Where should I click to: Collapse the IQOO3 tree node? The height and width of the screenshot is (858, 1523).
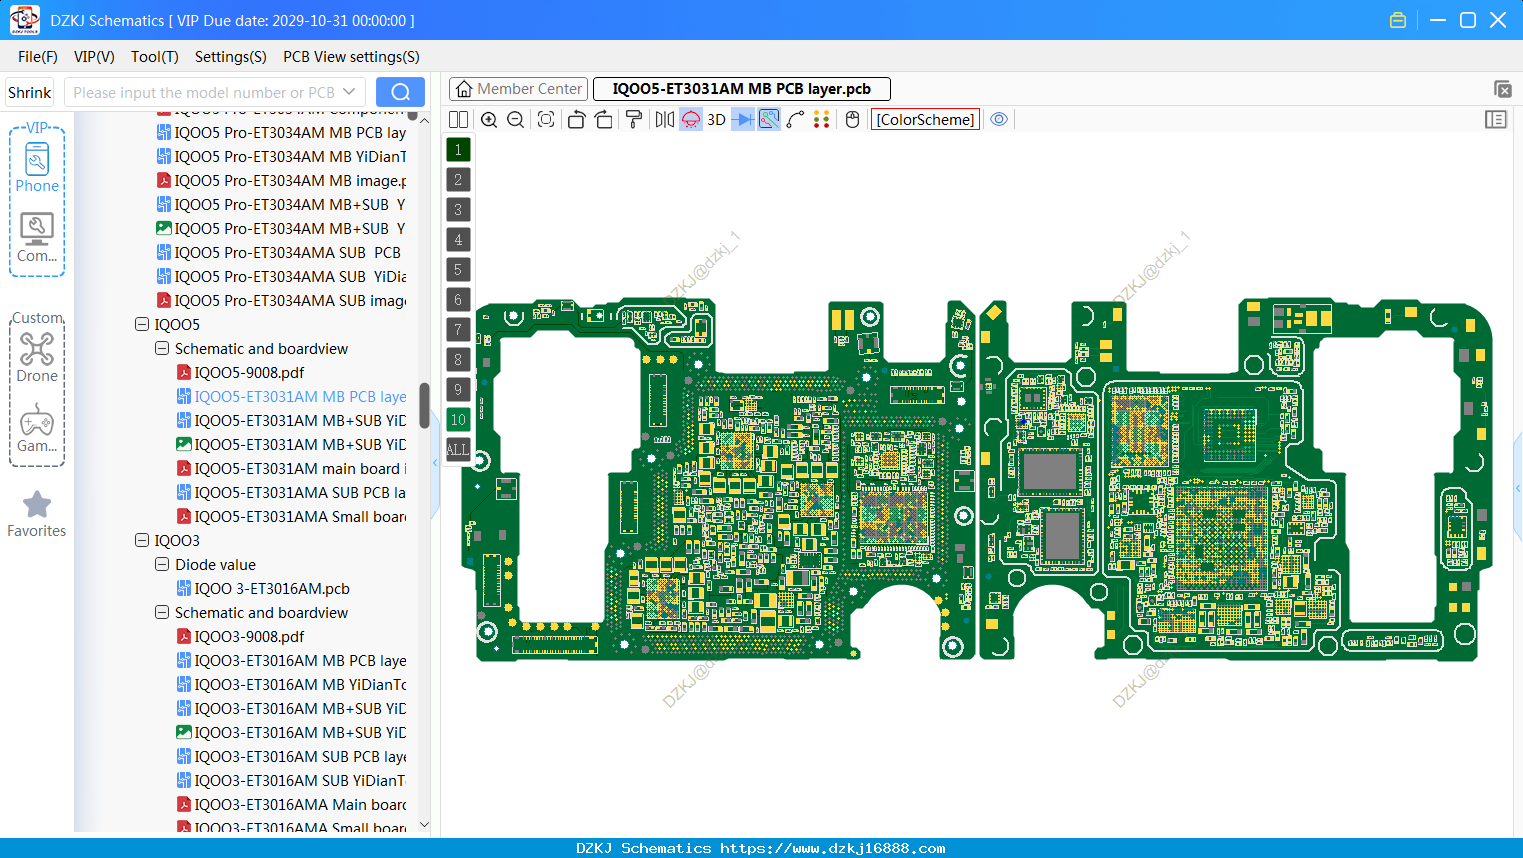[x=142, y=541]
